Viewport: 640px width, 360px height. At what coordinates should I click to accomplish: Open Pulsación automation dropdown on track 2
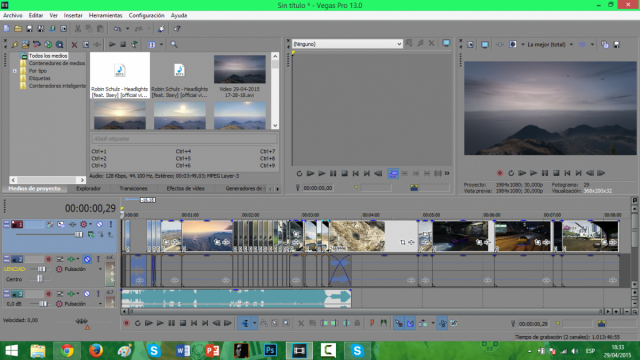point(100,269)
